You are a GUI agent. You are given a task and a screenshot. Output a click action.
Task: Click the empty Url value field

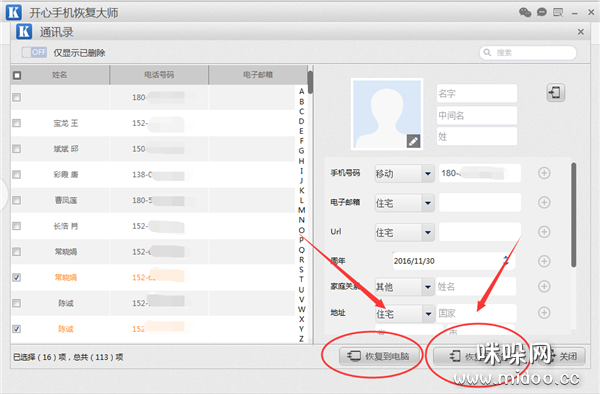click(480, 232)
